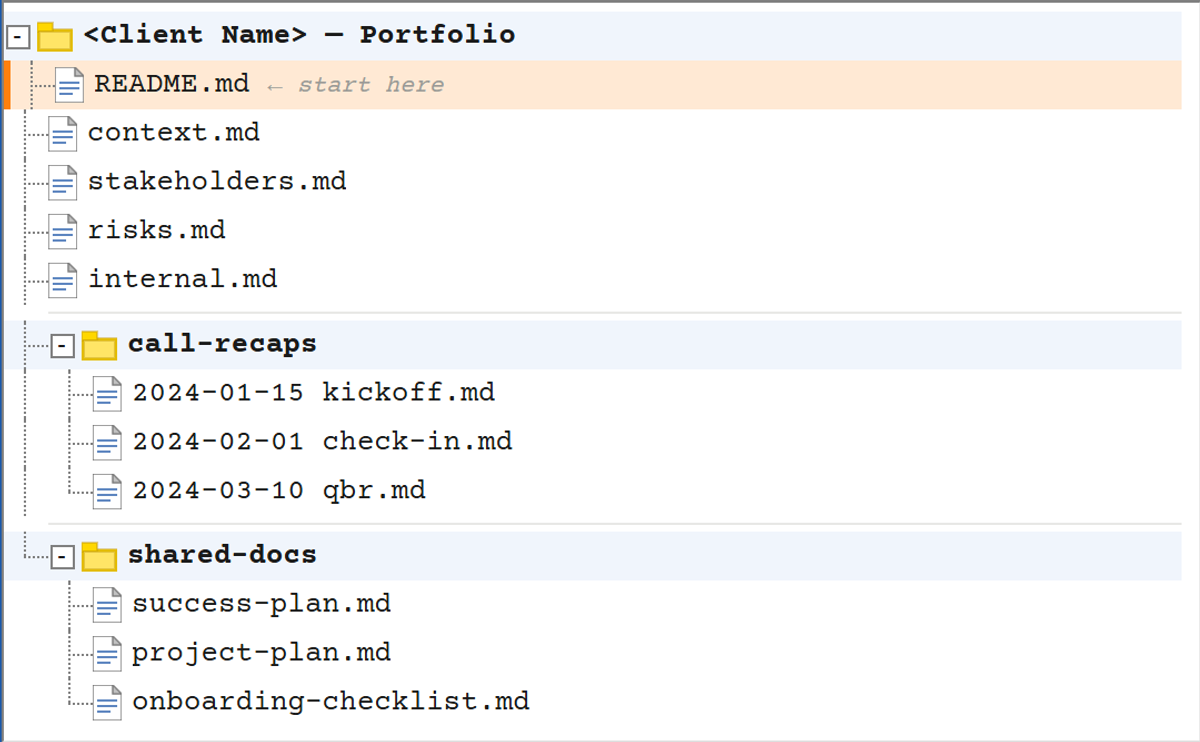Click the call-recaps folder icon
Image resolution: width=1200 pixels, height=742 pixels.
pyautogui.click(x=99, y=345)
